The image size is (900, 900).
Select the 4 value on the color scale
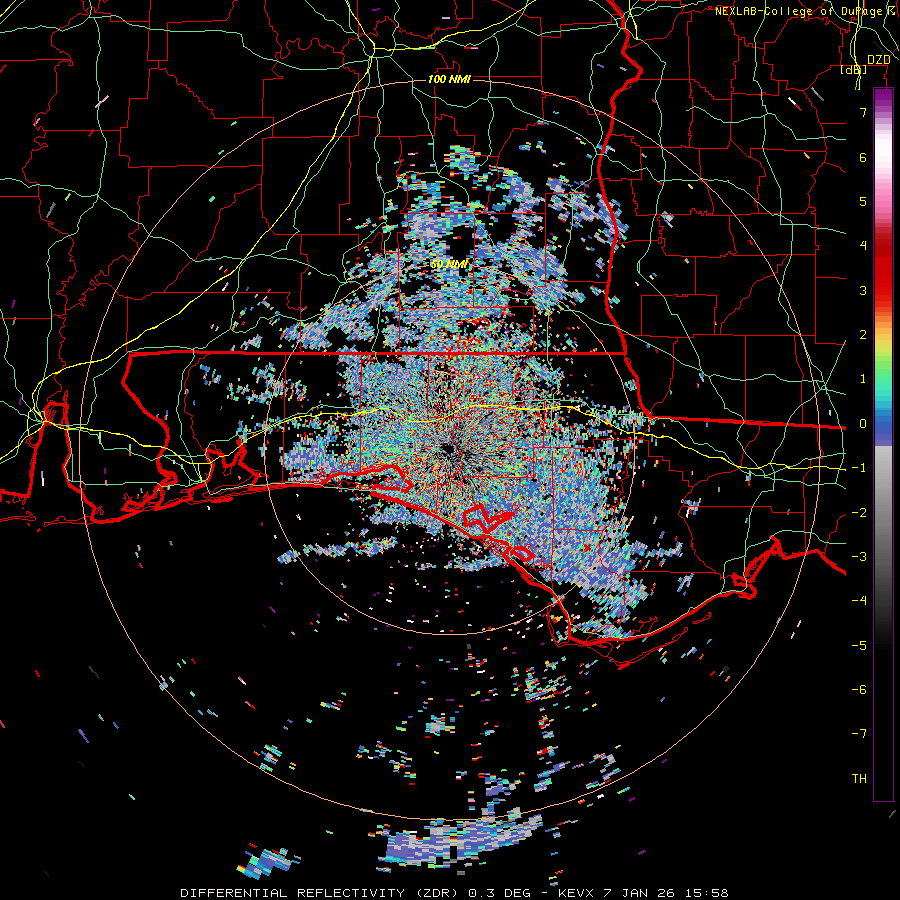[x=863, y=246]
